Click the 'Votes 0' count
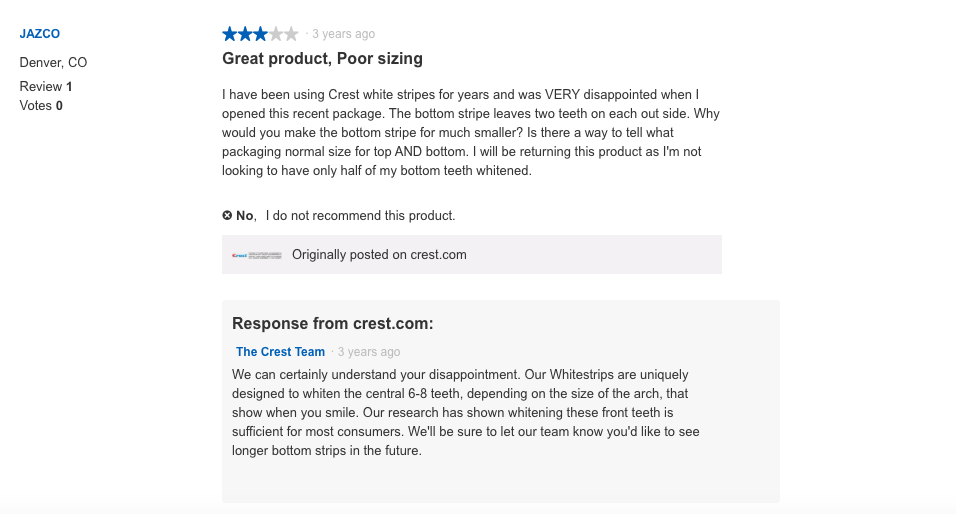The width and height of the screenshot is (956, 514). 41,105
